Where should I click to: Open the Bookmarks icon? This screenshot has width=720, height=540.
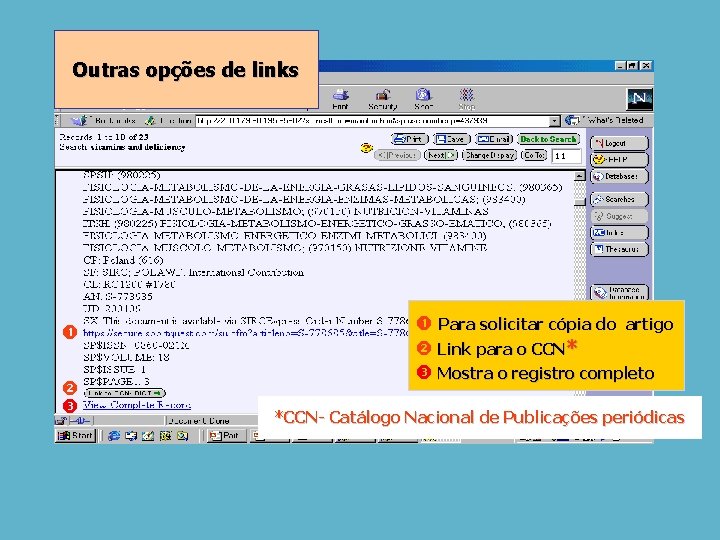[79, 121]
